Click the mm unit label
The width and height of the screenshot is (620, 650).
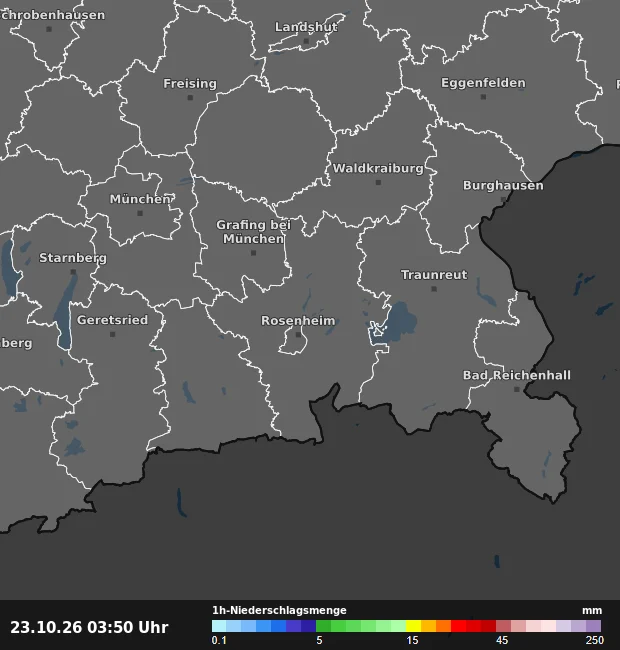592,611
